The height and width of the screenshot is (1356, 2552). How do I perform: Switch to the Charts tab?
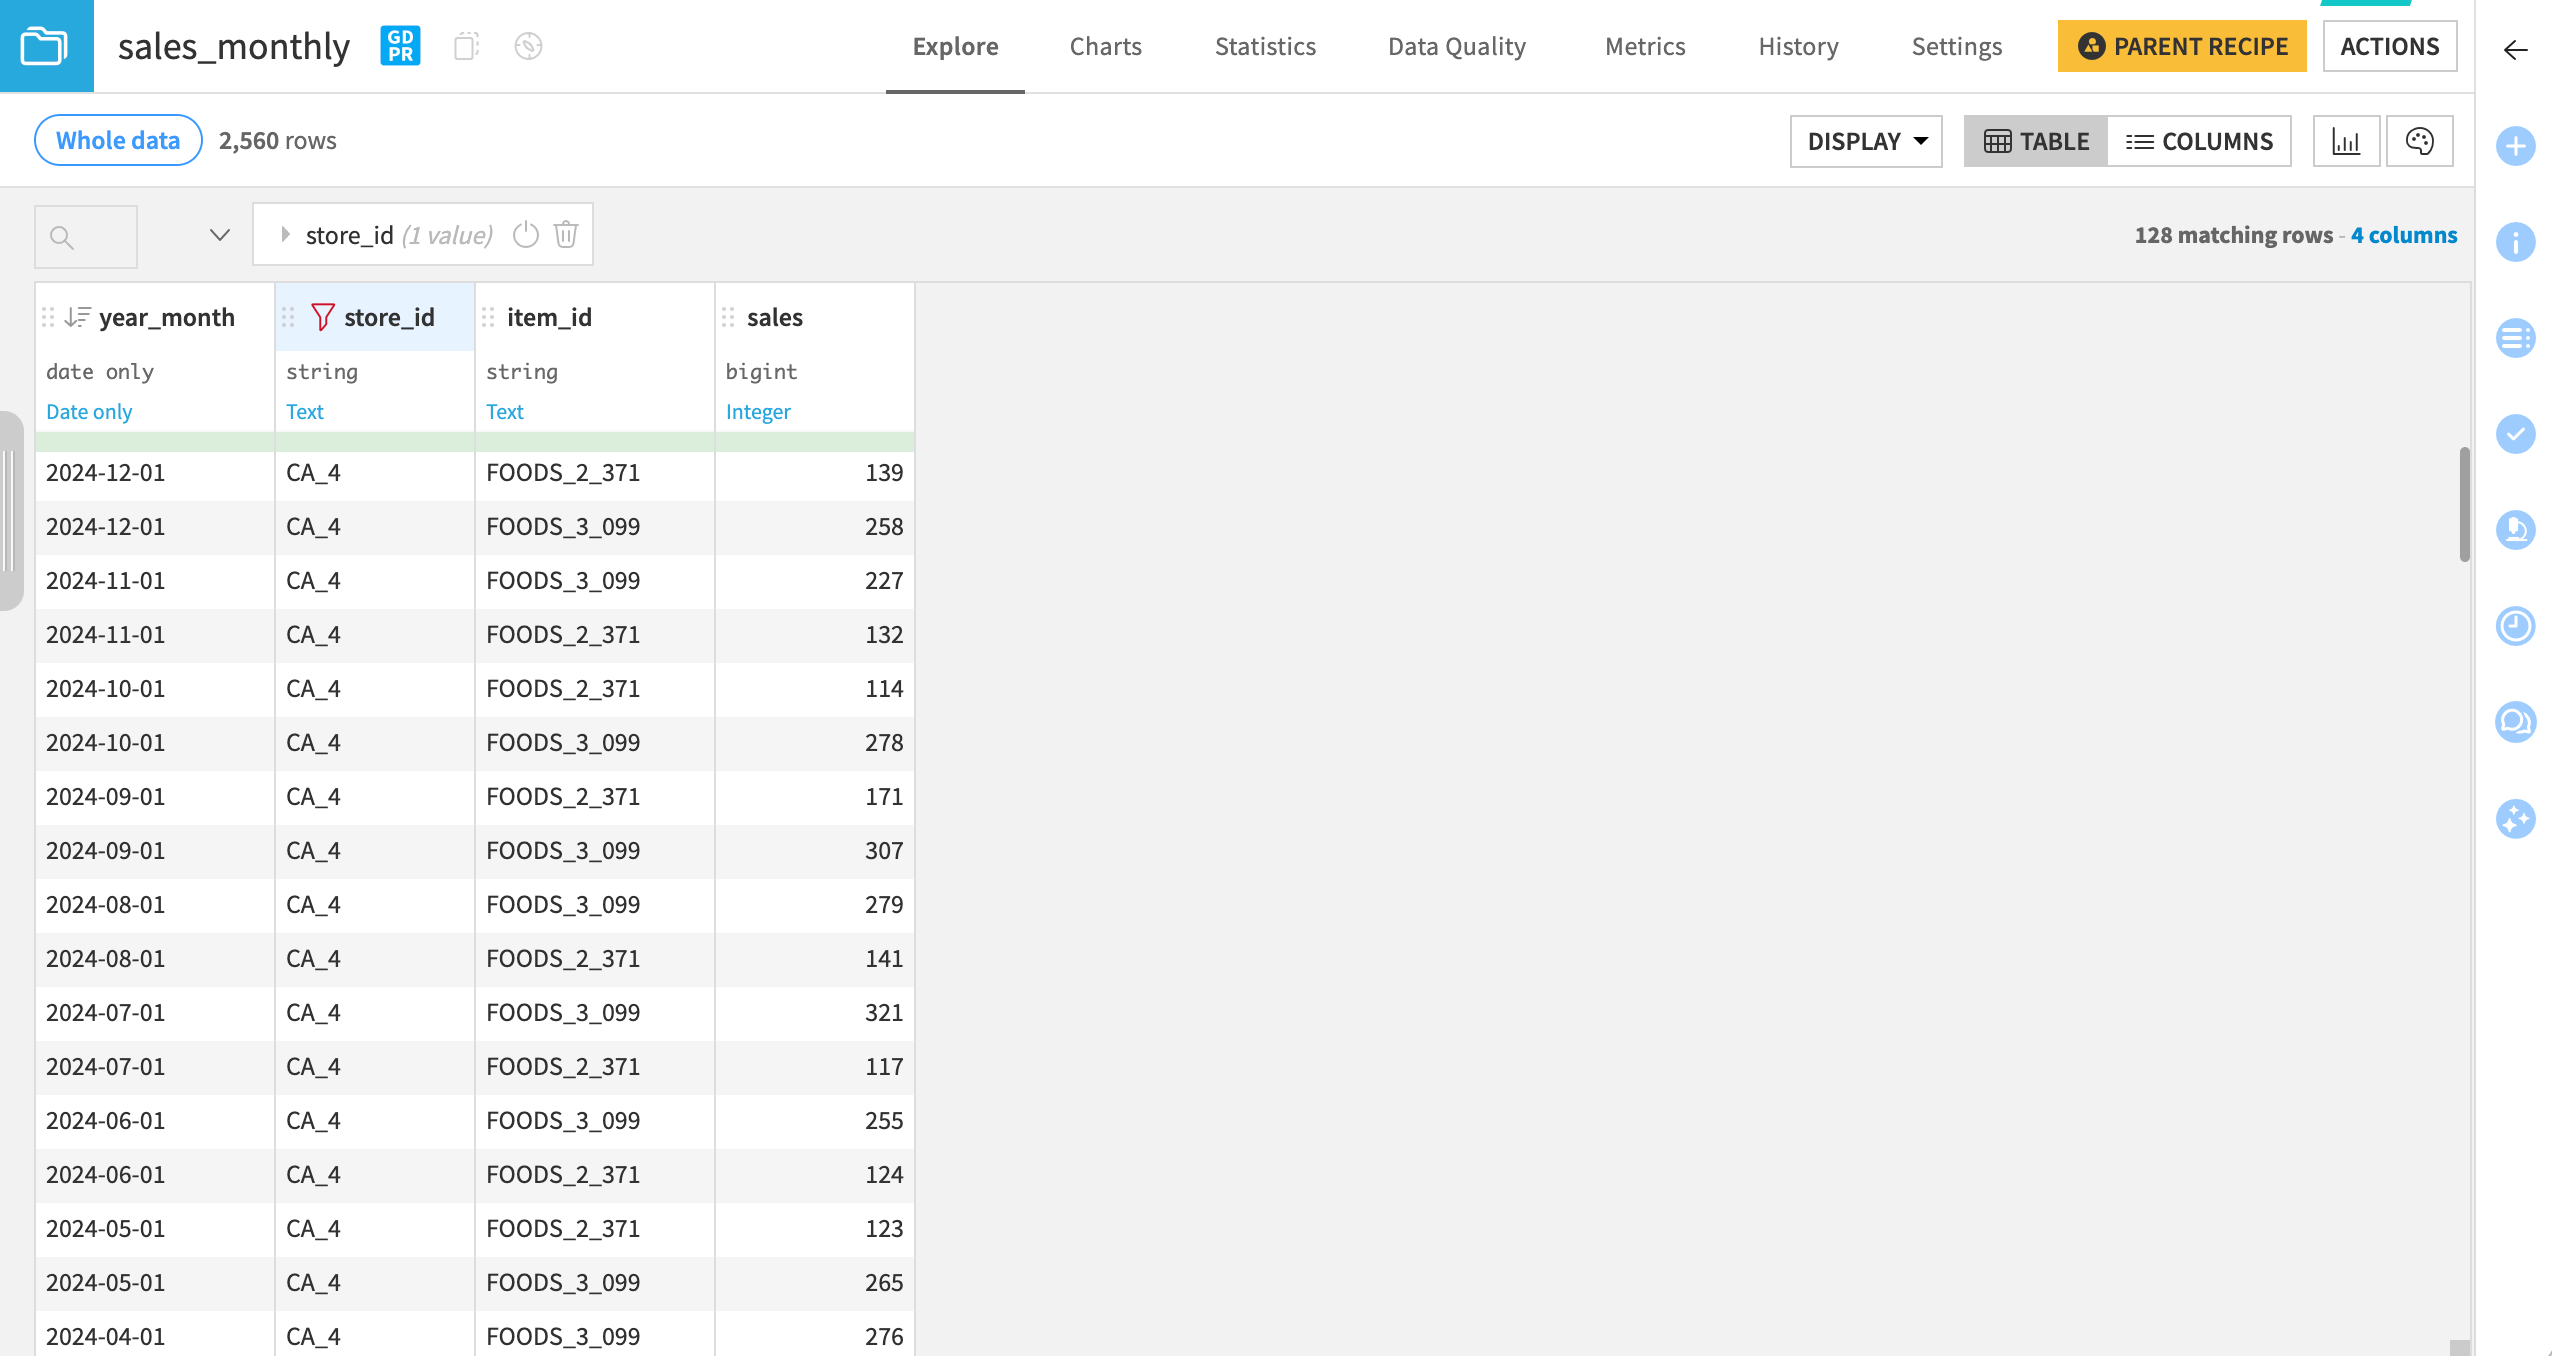[x=1105, y=46]
